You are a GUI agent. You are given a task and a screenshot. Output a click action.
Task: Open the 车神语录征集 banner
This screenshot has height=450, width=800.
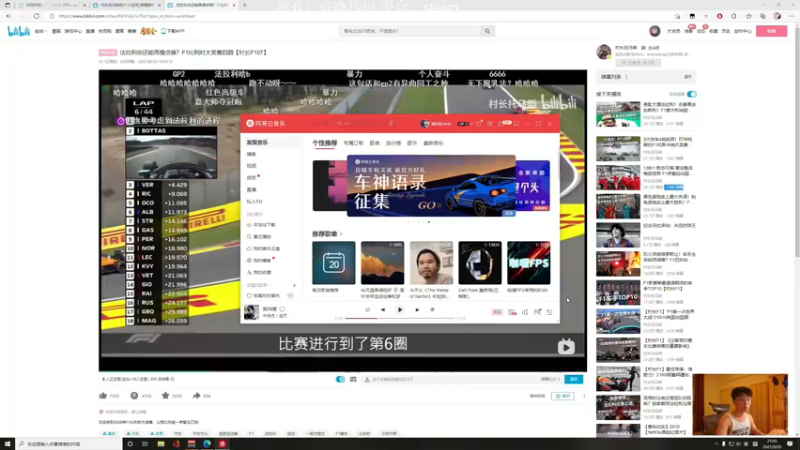(x=431, y=186)
